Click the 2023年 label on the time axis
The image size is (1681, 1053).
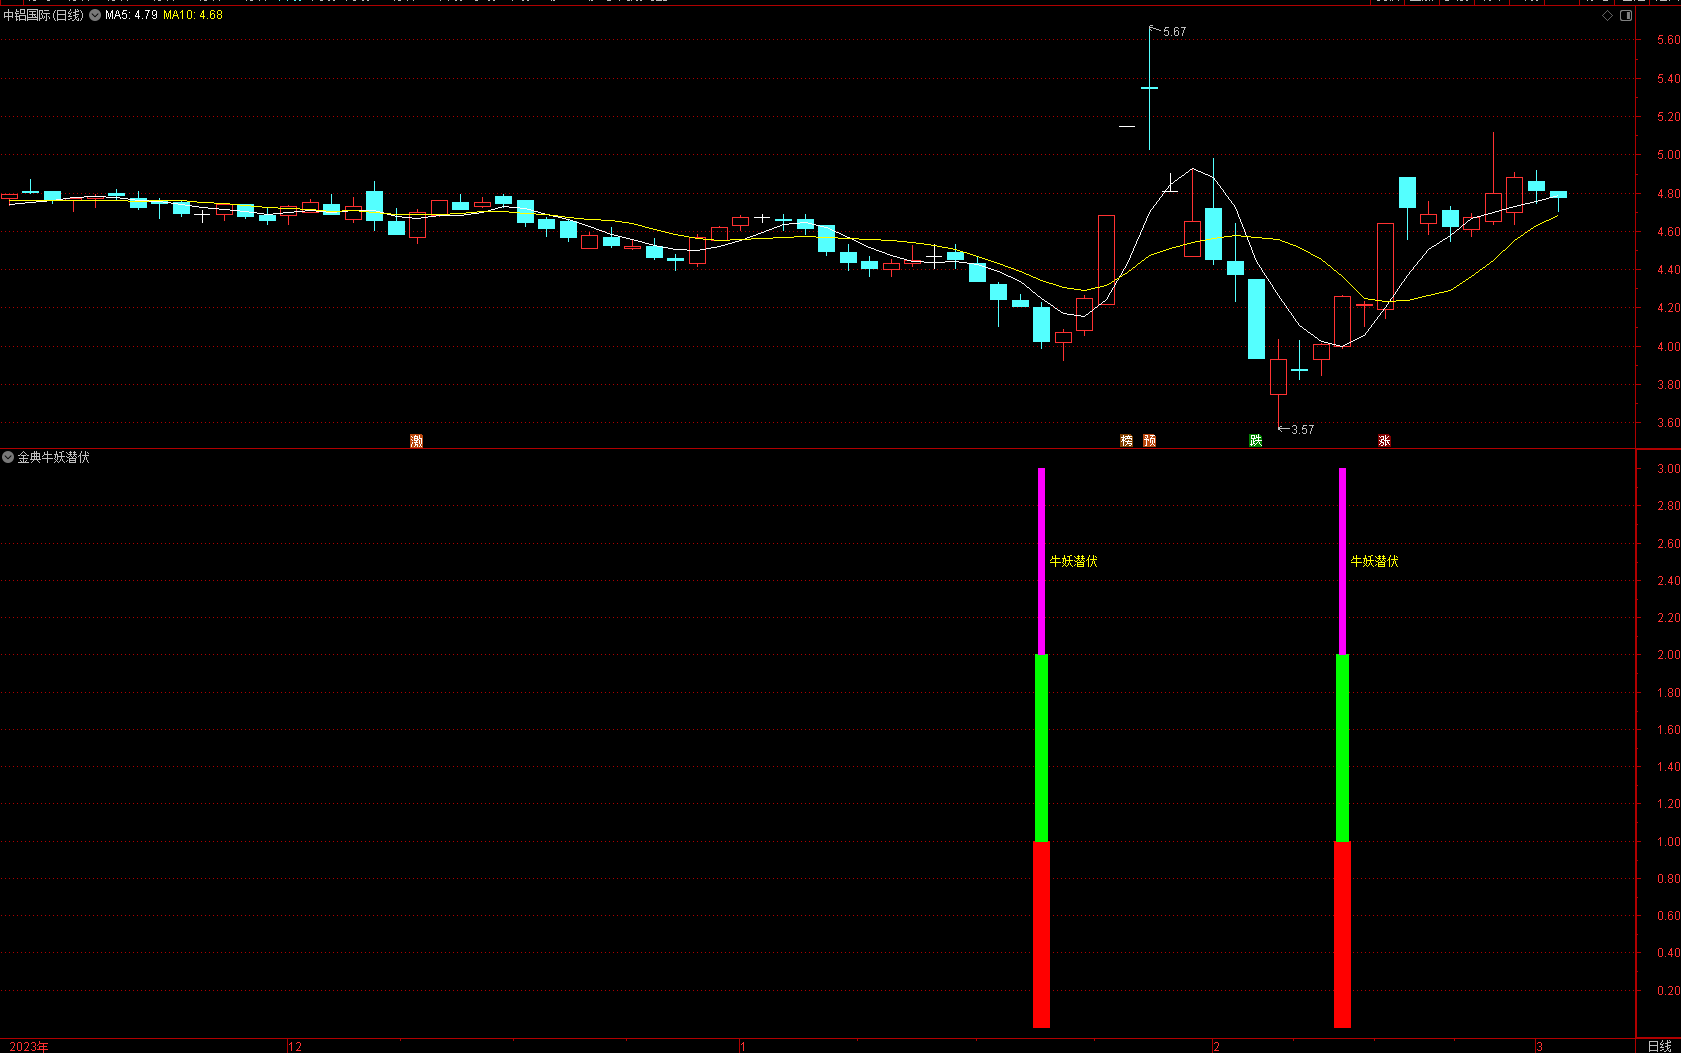[29, 1047]
